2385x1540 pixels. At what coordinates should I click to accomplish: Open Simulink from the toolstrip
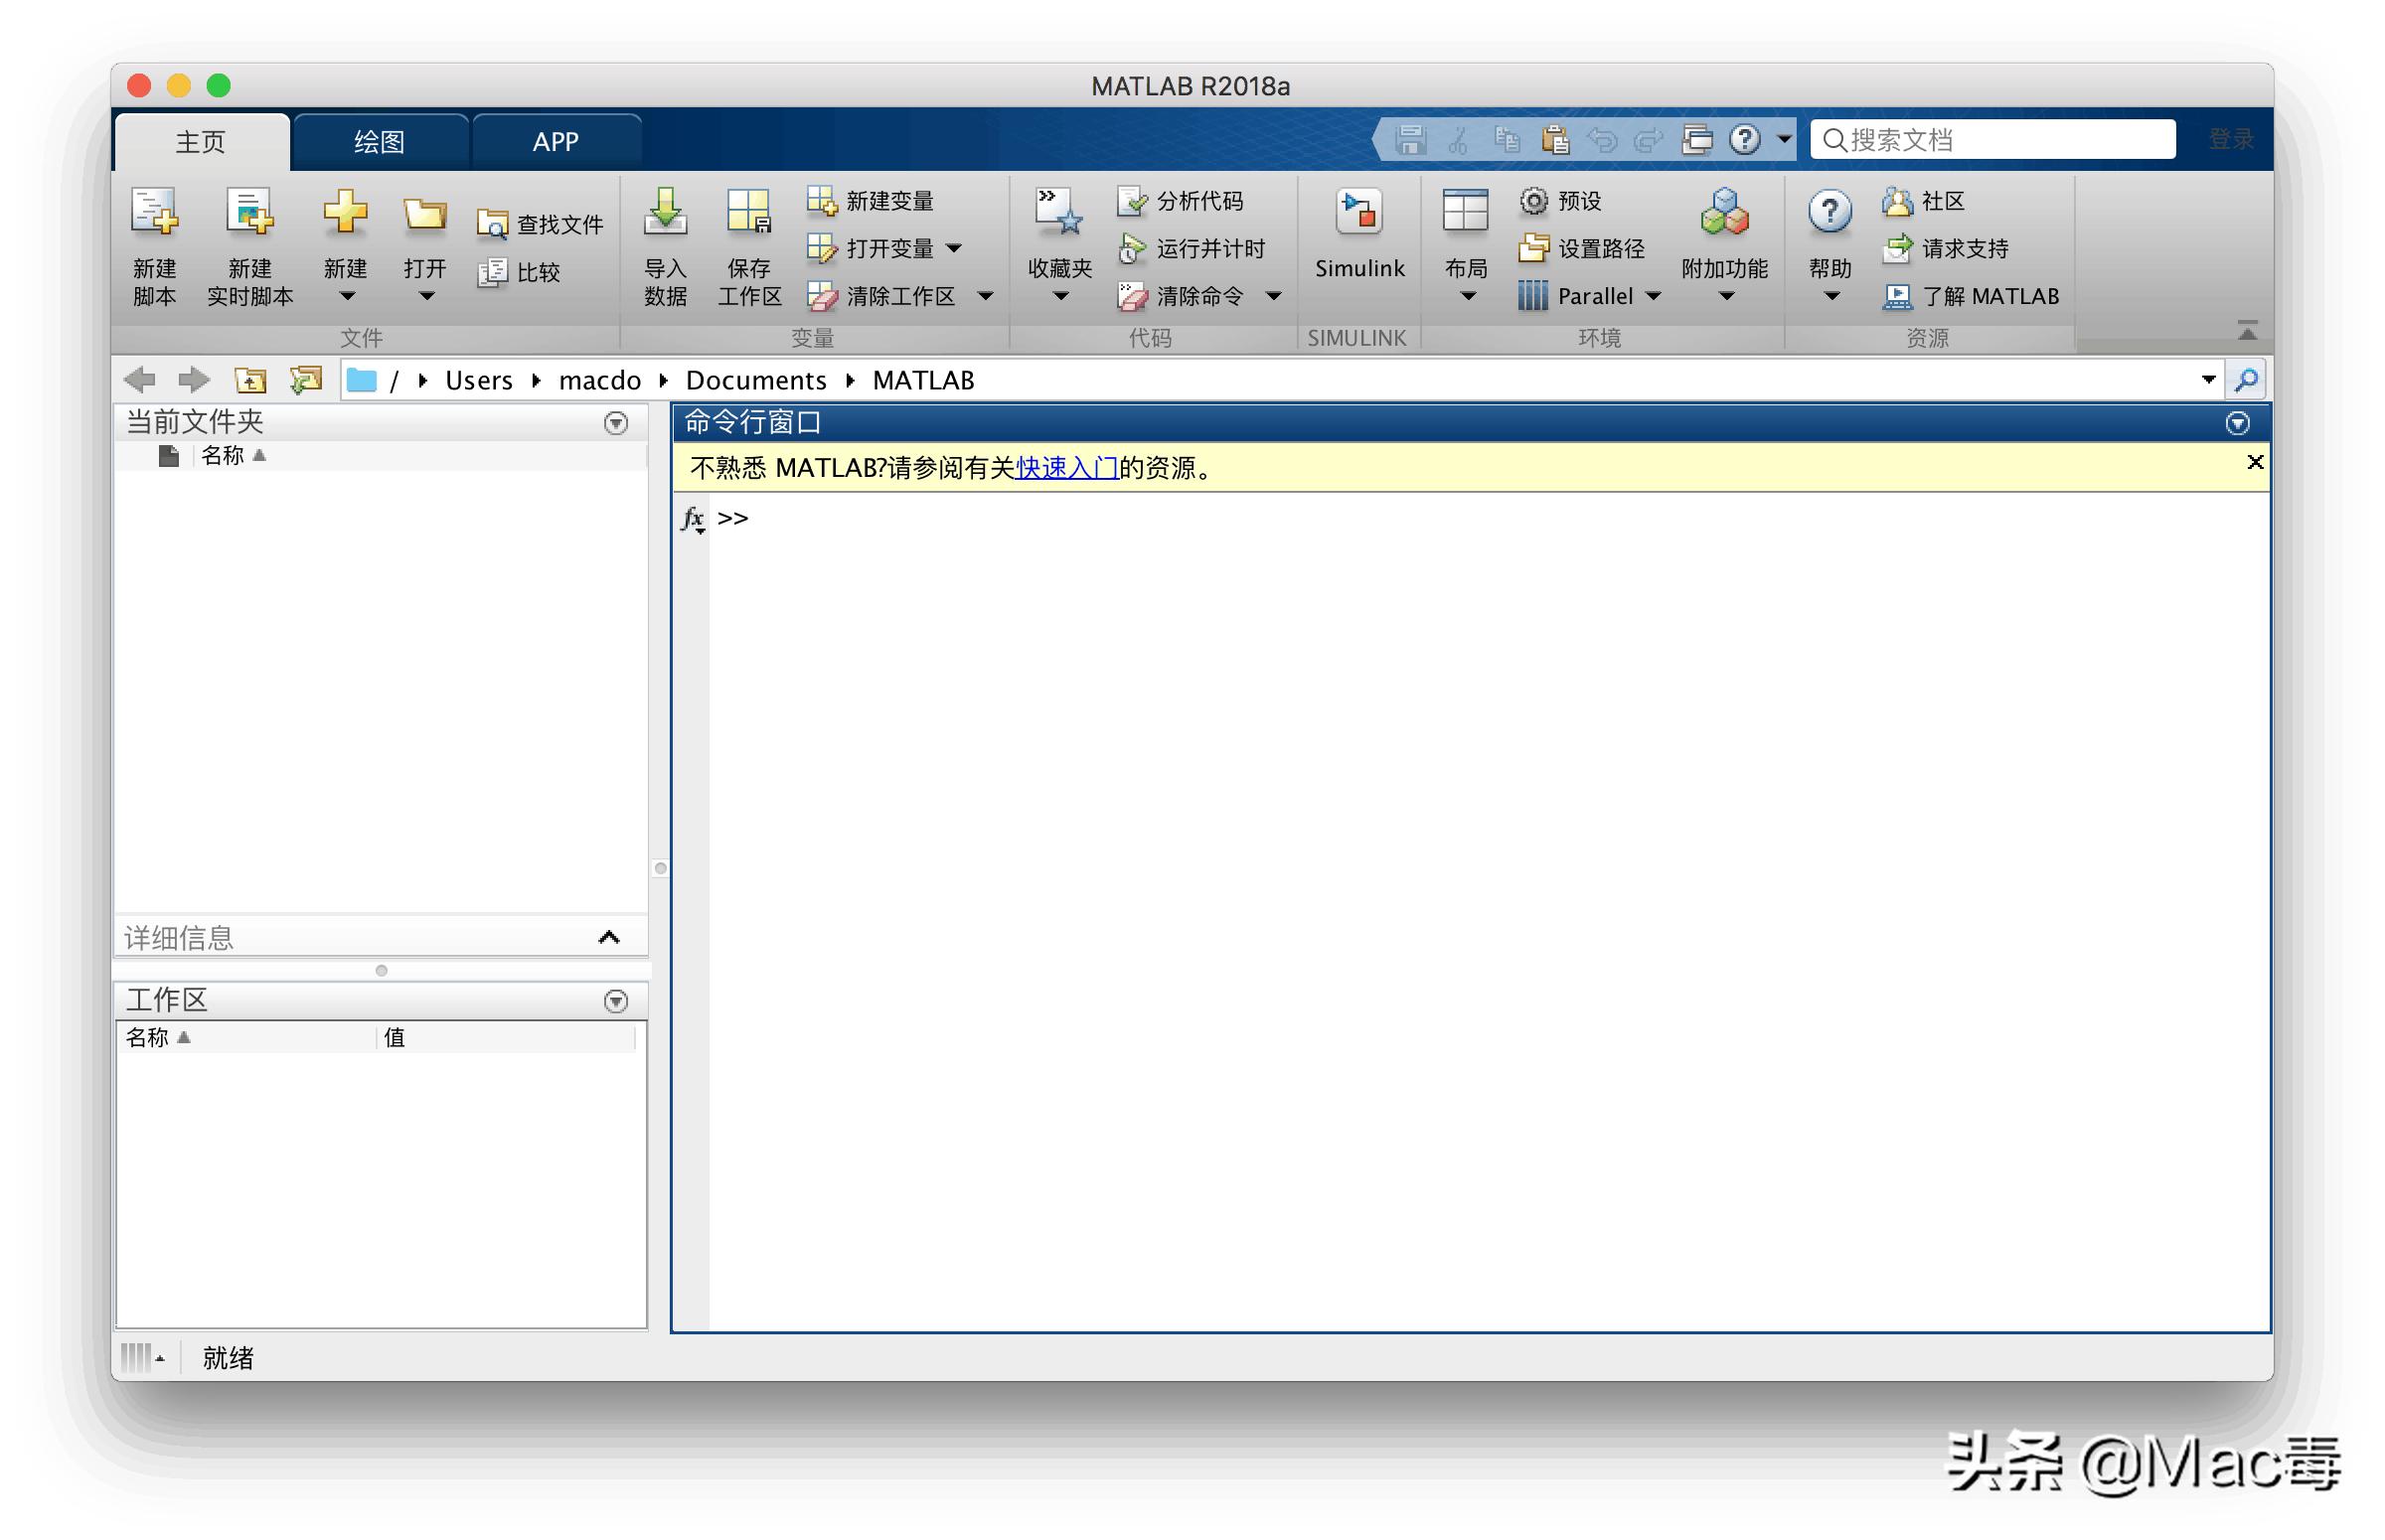[1358, 214]
